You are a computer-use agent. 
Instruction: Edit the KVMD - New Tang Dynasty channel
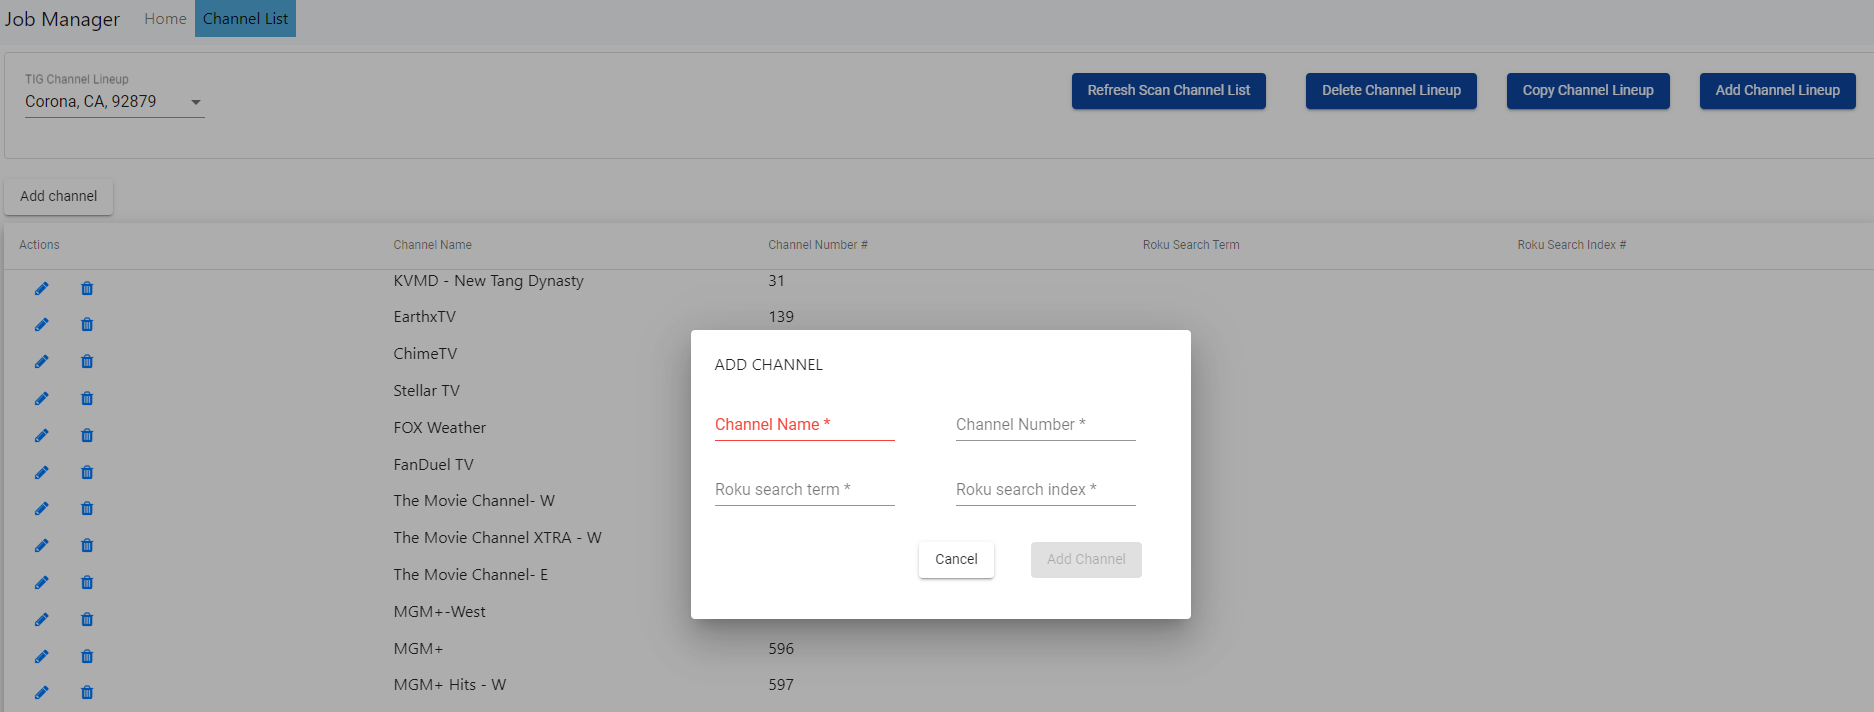point(41,288)
